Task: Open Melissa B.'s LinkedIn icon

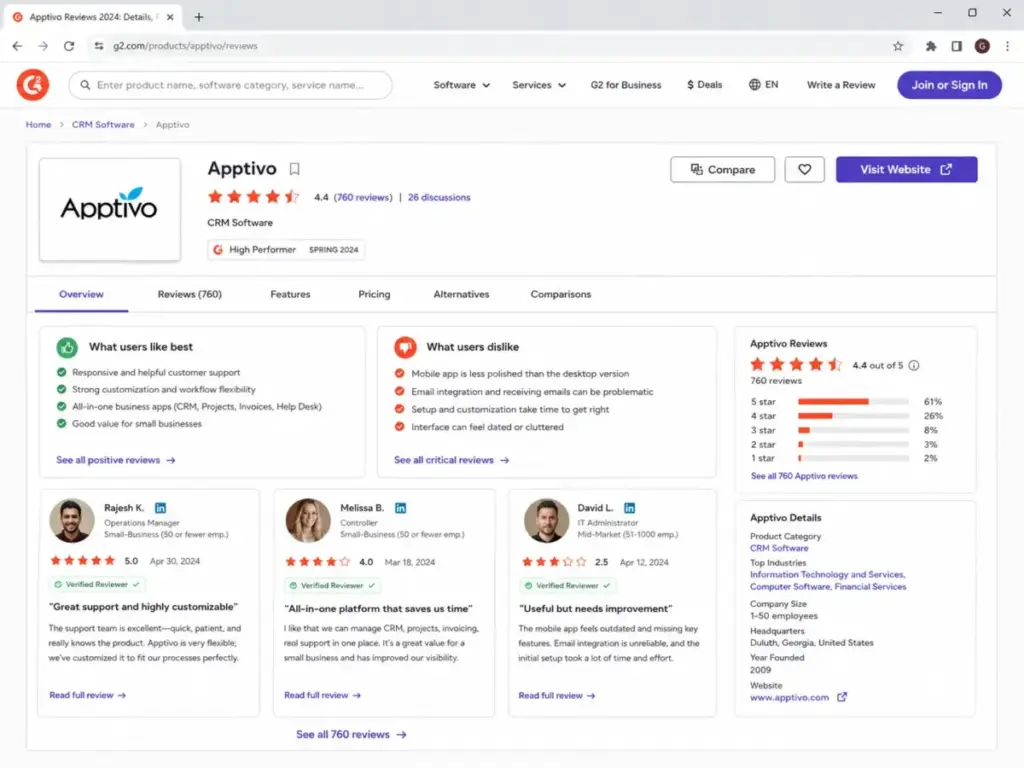Action: click(400, 507)
